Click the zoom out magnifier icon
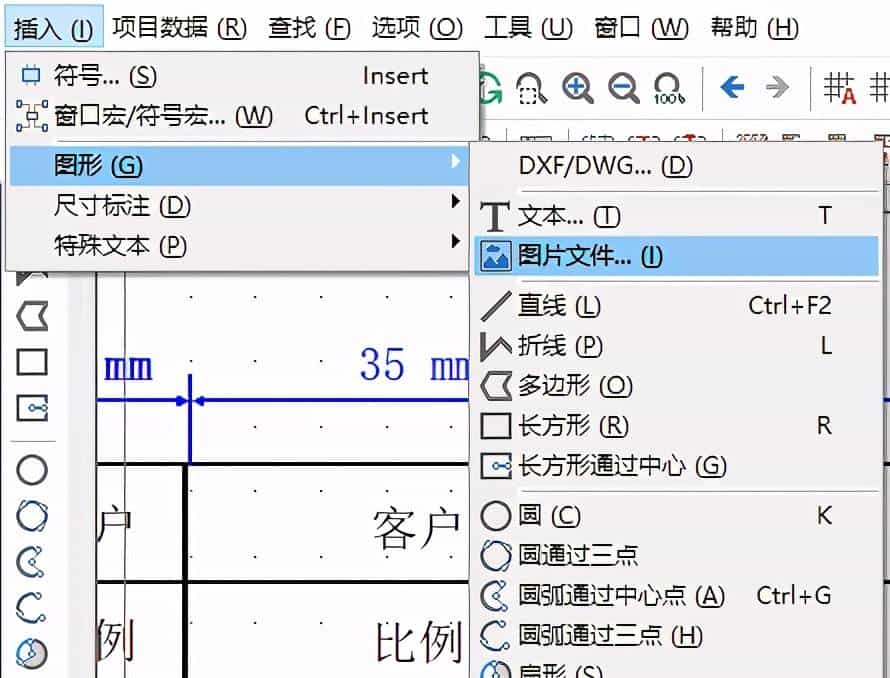The height and width of the screenshot is (678, 890). (x=623, y=85)
